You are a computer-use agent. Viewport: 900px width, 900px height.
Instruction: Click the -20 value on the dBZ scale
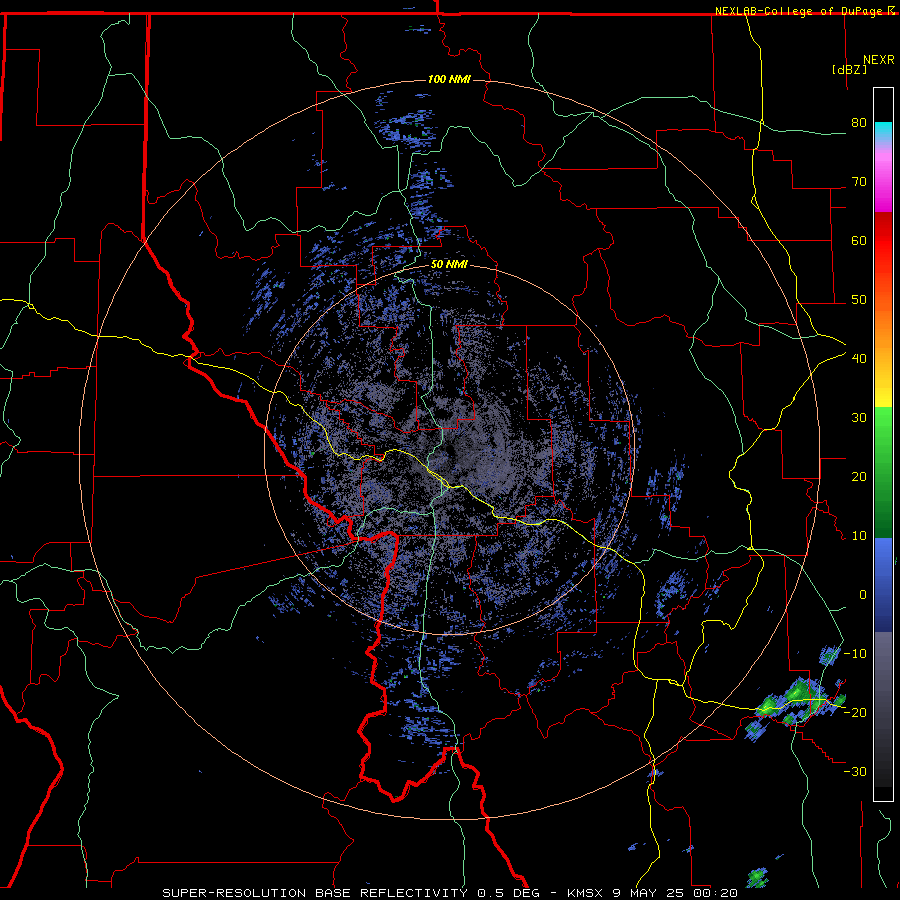click(x=855, y=712)
